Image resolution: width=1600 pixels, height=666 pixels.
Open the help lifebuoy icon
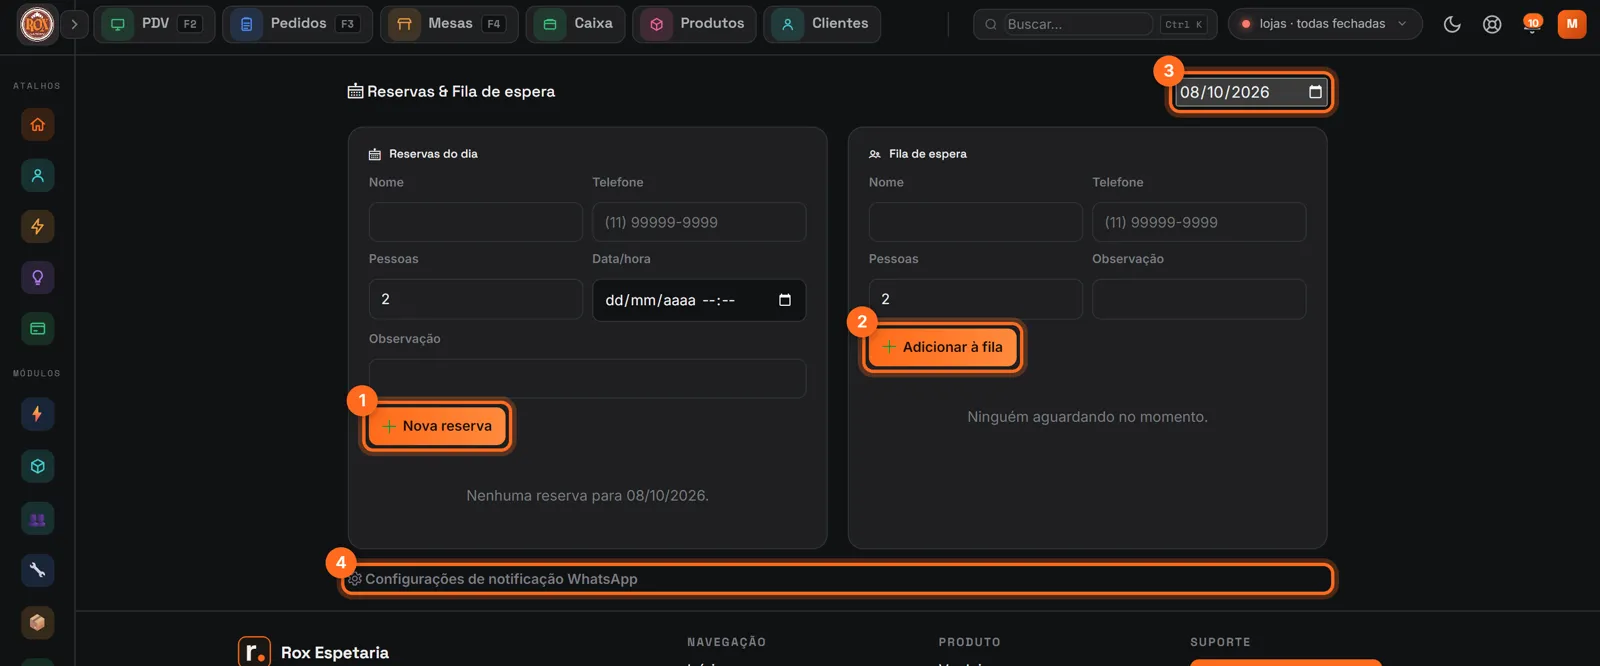click(x=1492, y=24)
